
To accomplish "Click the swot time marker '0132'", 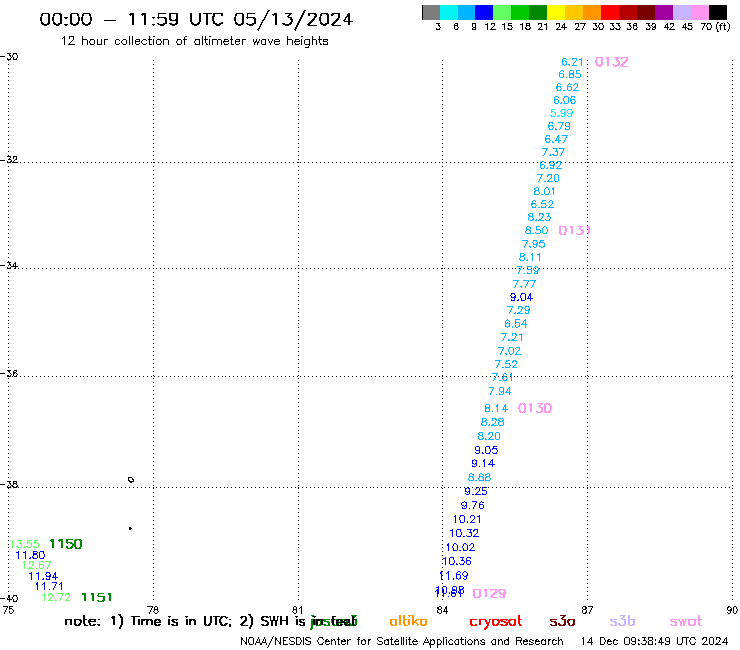I will (x=611, y=62).
